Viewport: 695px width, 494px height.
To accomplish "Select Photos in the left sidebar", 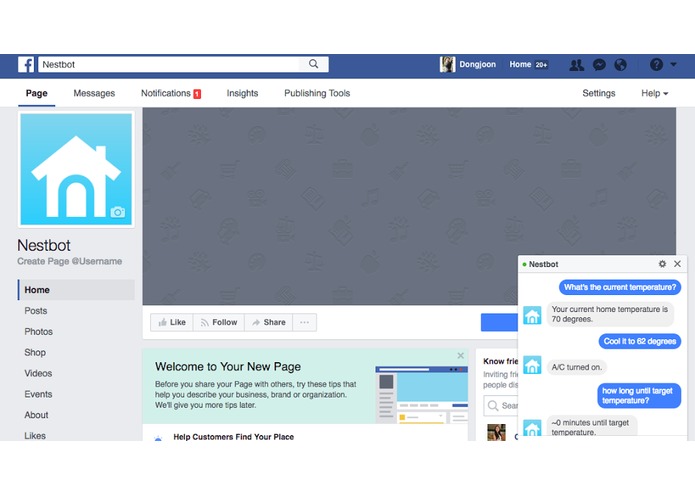I will click(39, 331).
